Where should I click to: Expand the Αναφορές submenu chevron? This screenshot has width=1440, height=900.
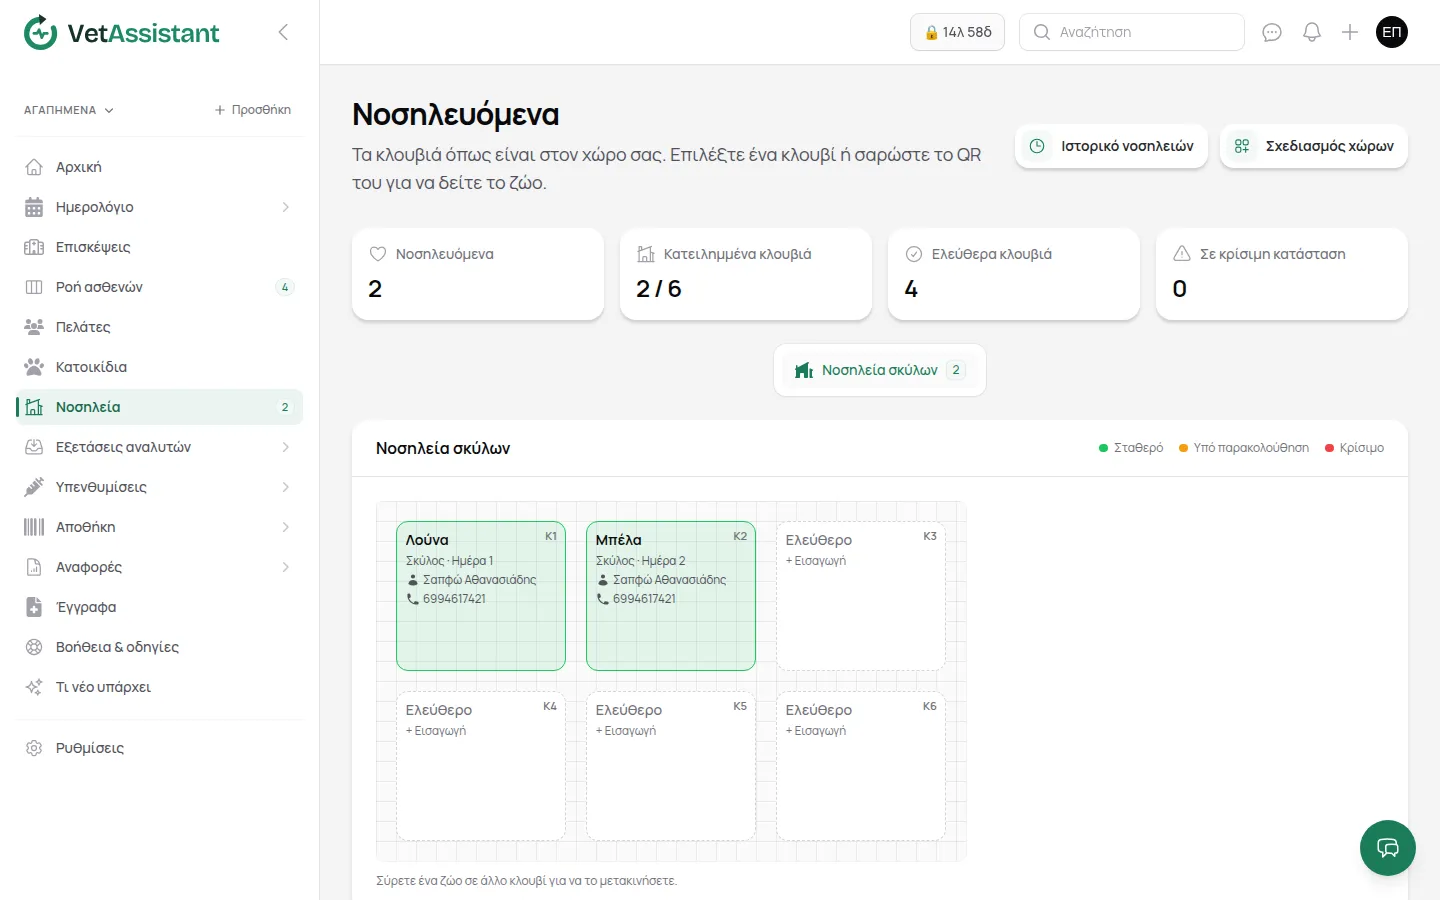click(285, 567)
